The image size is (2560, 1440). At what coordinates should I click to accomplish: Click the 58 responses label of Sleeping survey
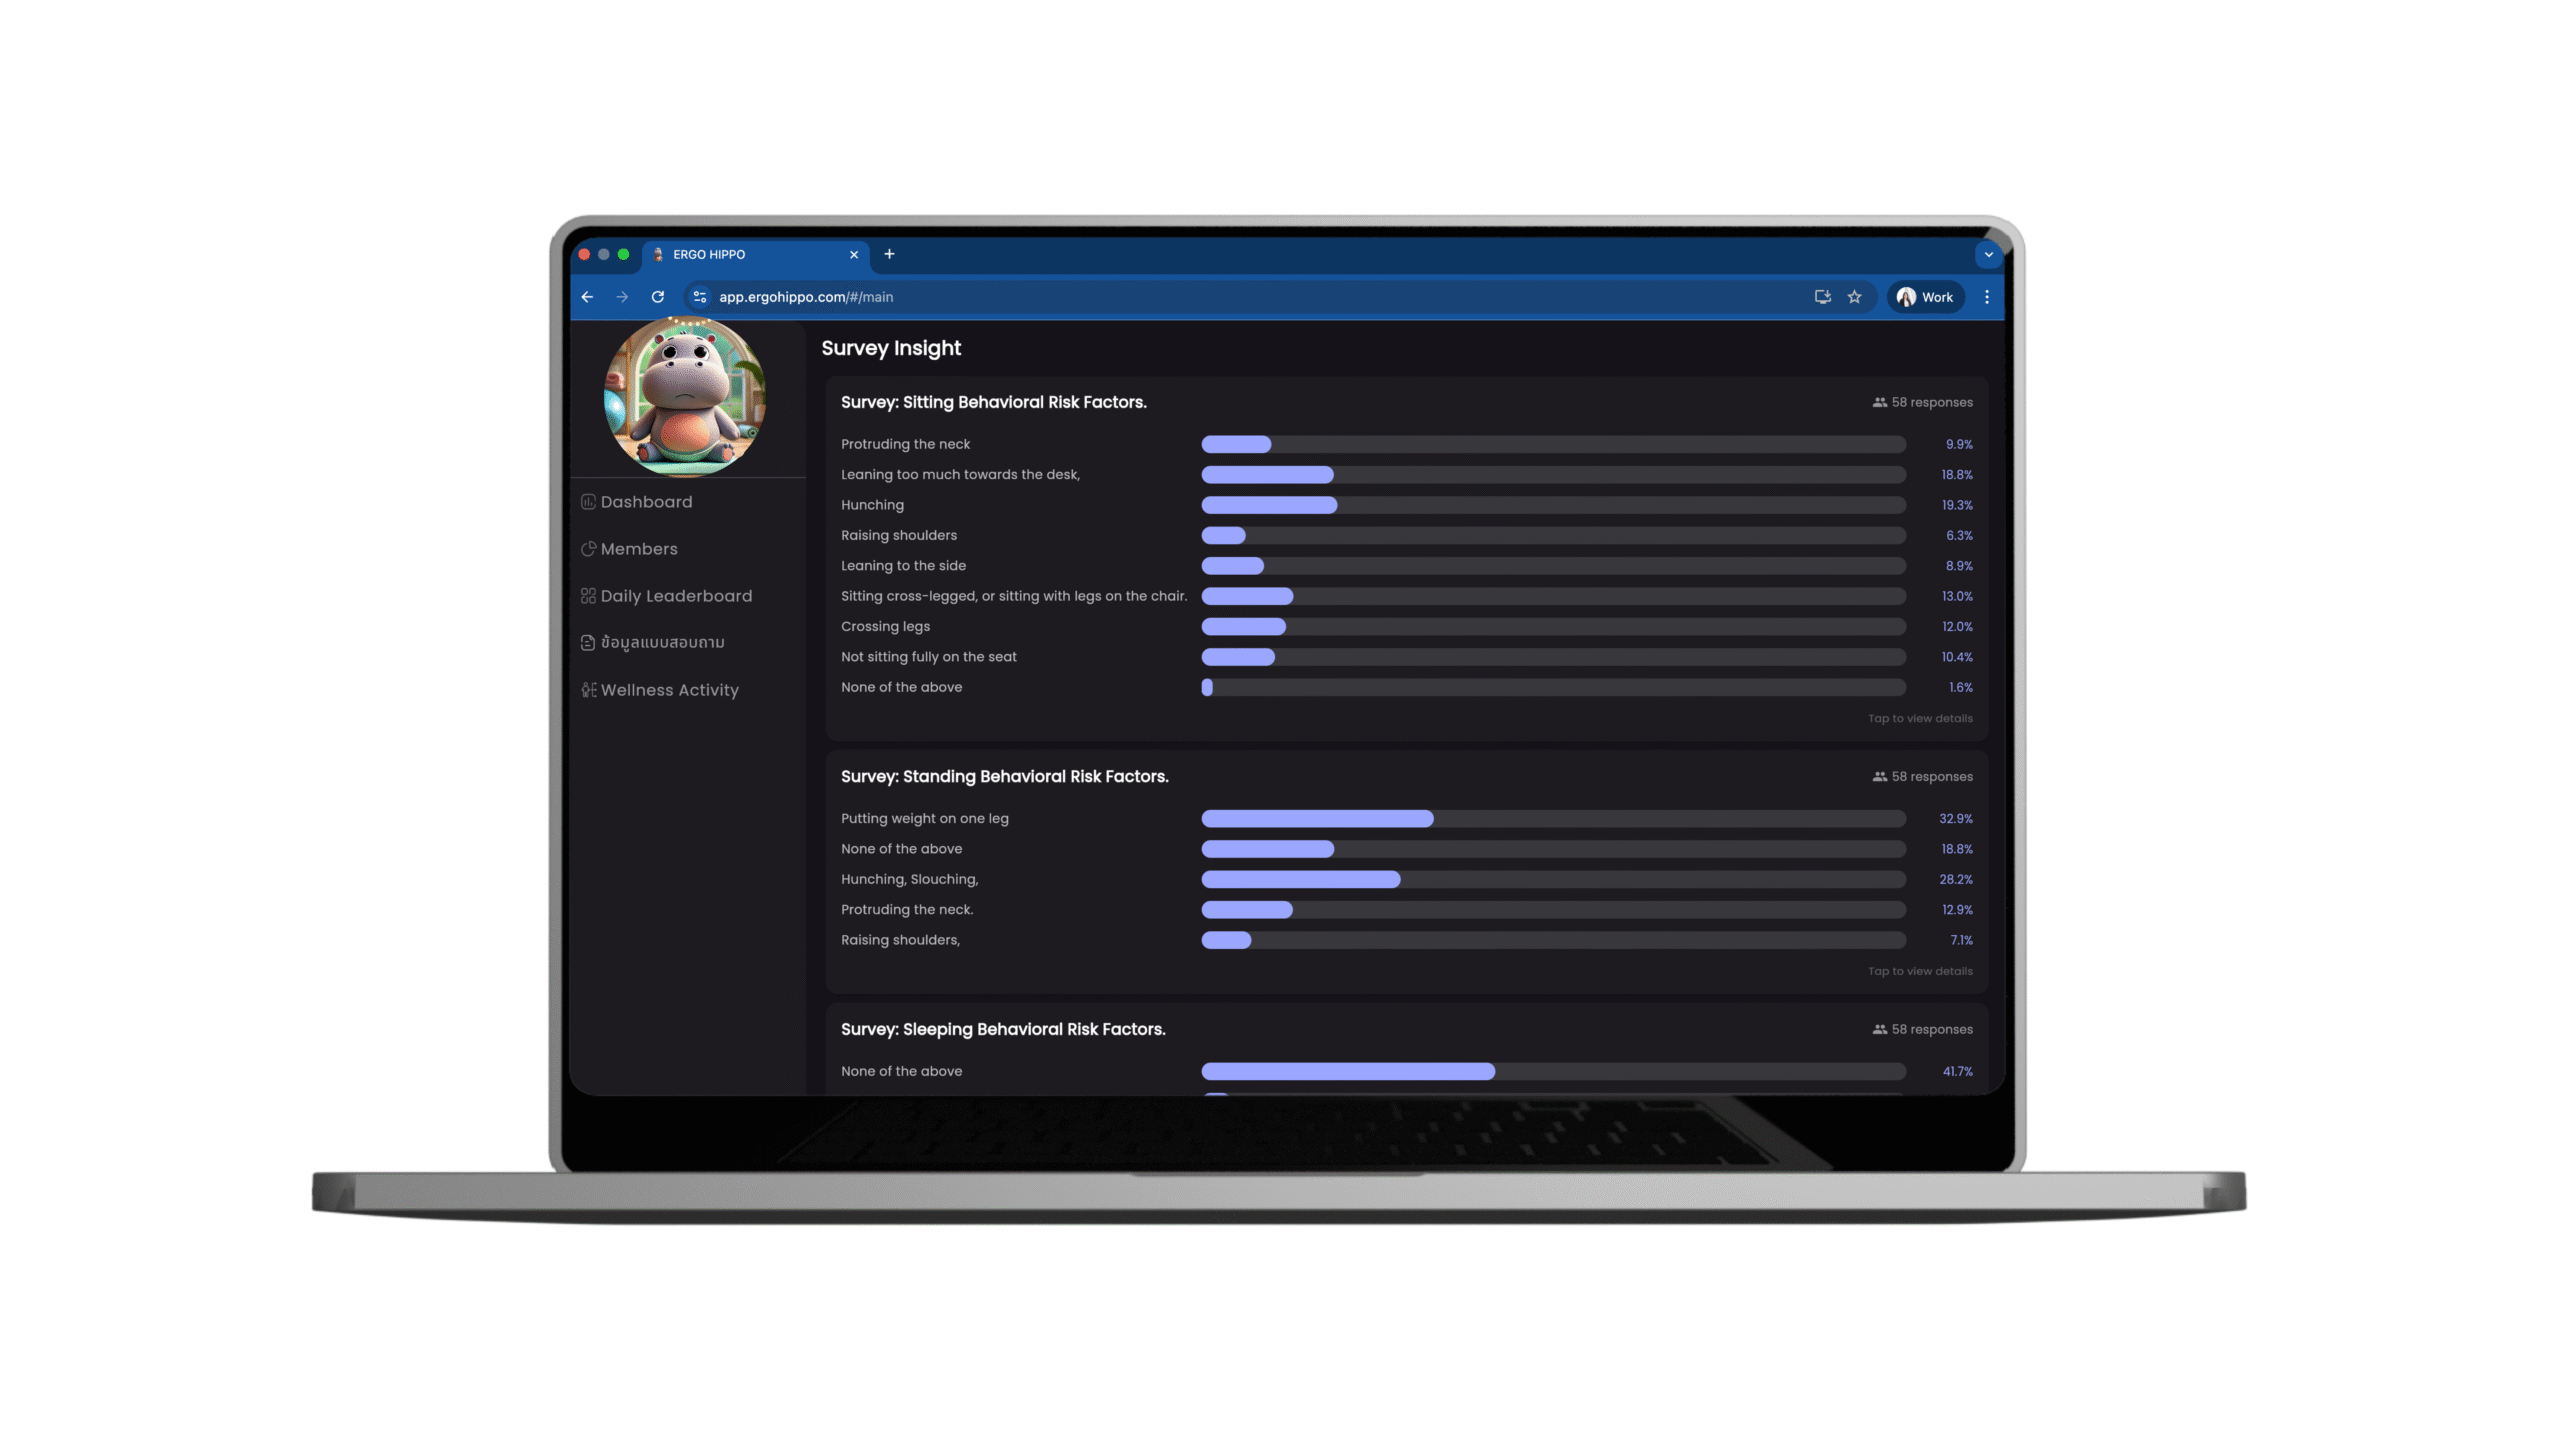tap(1922, 1029)
